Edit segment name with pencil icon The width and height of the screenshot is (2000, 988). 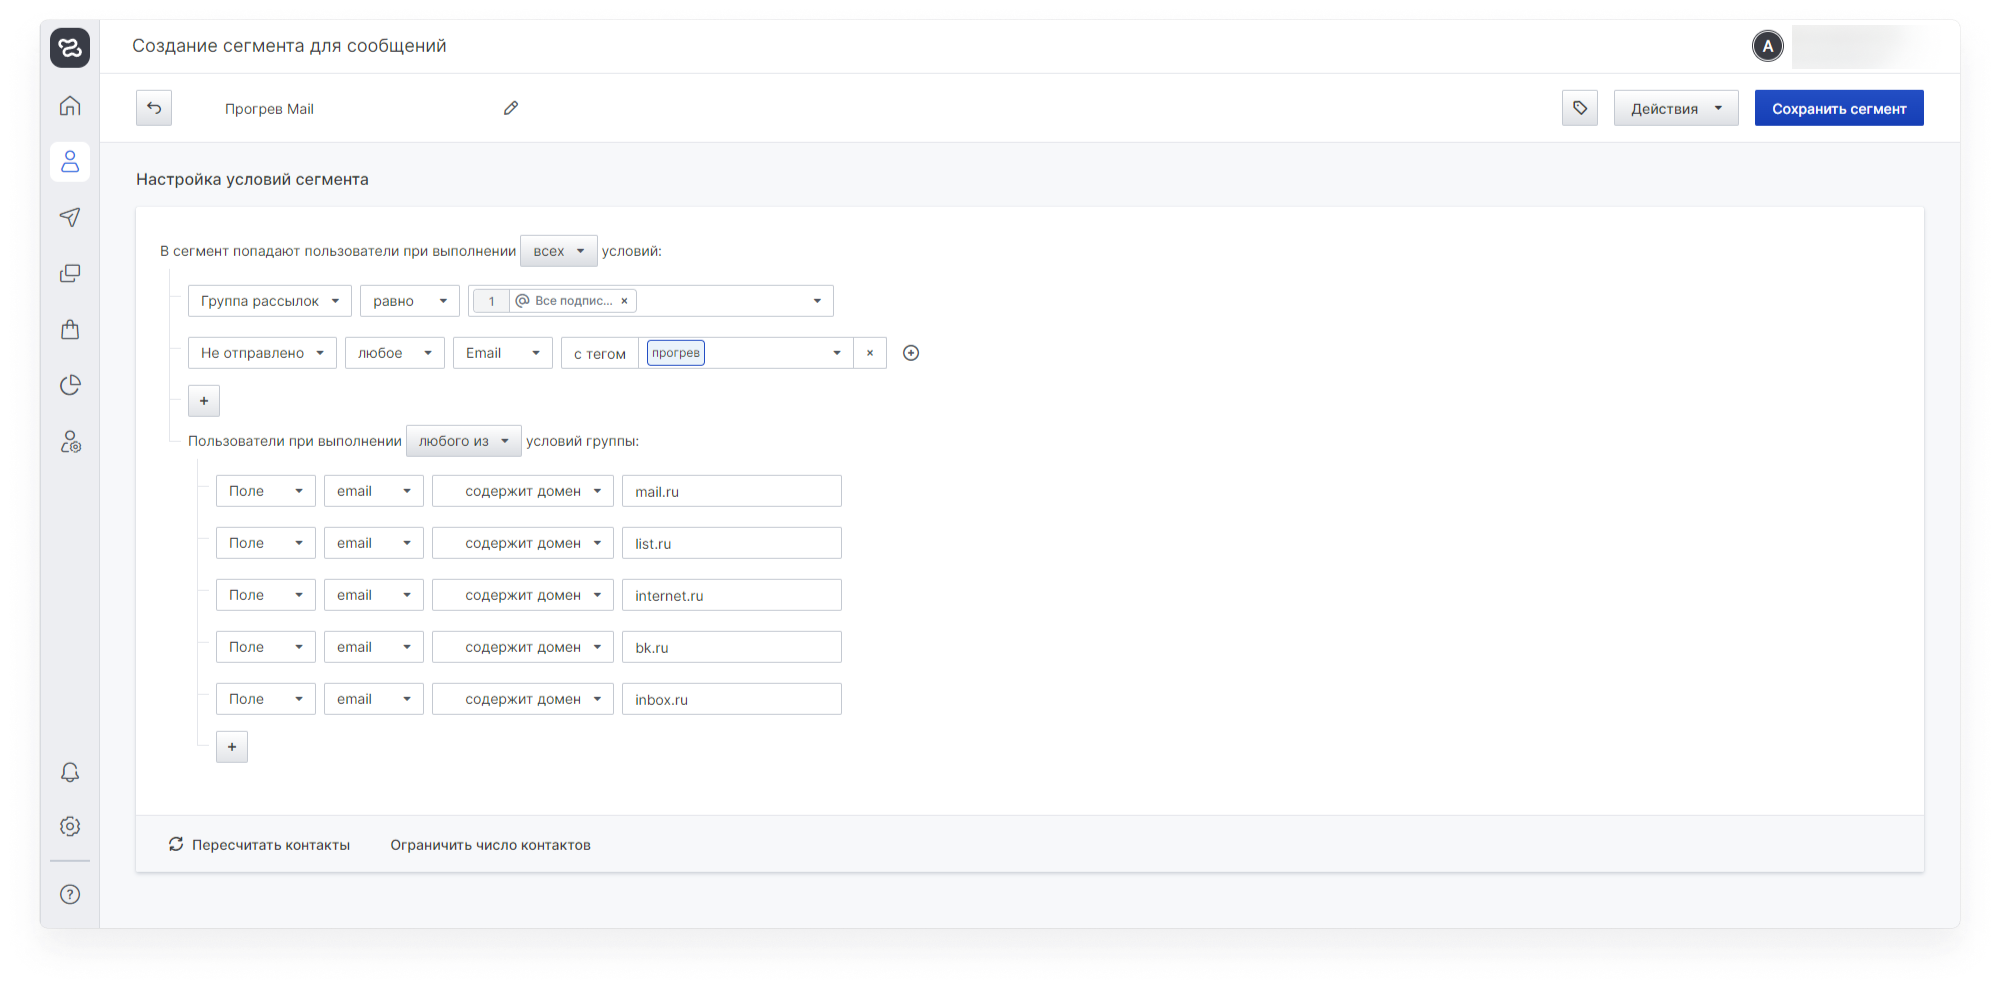(511, 108)
